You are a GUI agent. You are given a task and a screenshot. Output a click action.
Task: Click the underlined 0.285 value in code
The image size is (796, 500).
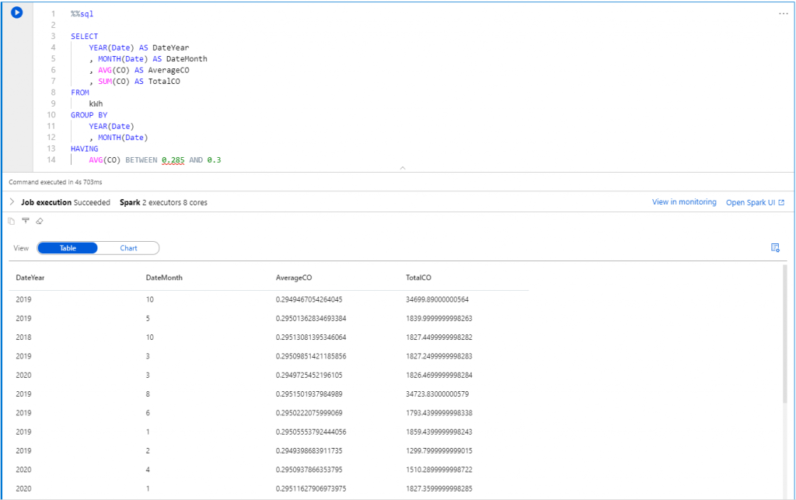(x=173, y=160)
